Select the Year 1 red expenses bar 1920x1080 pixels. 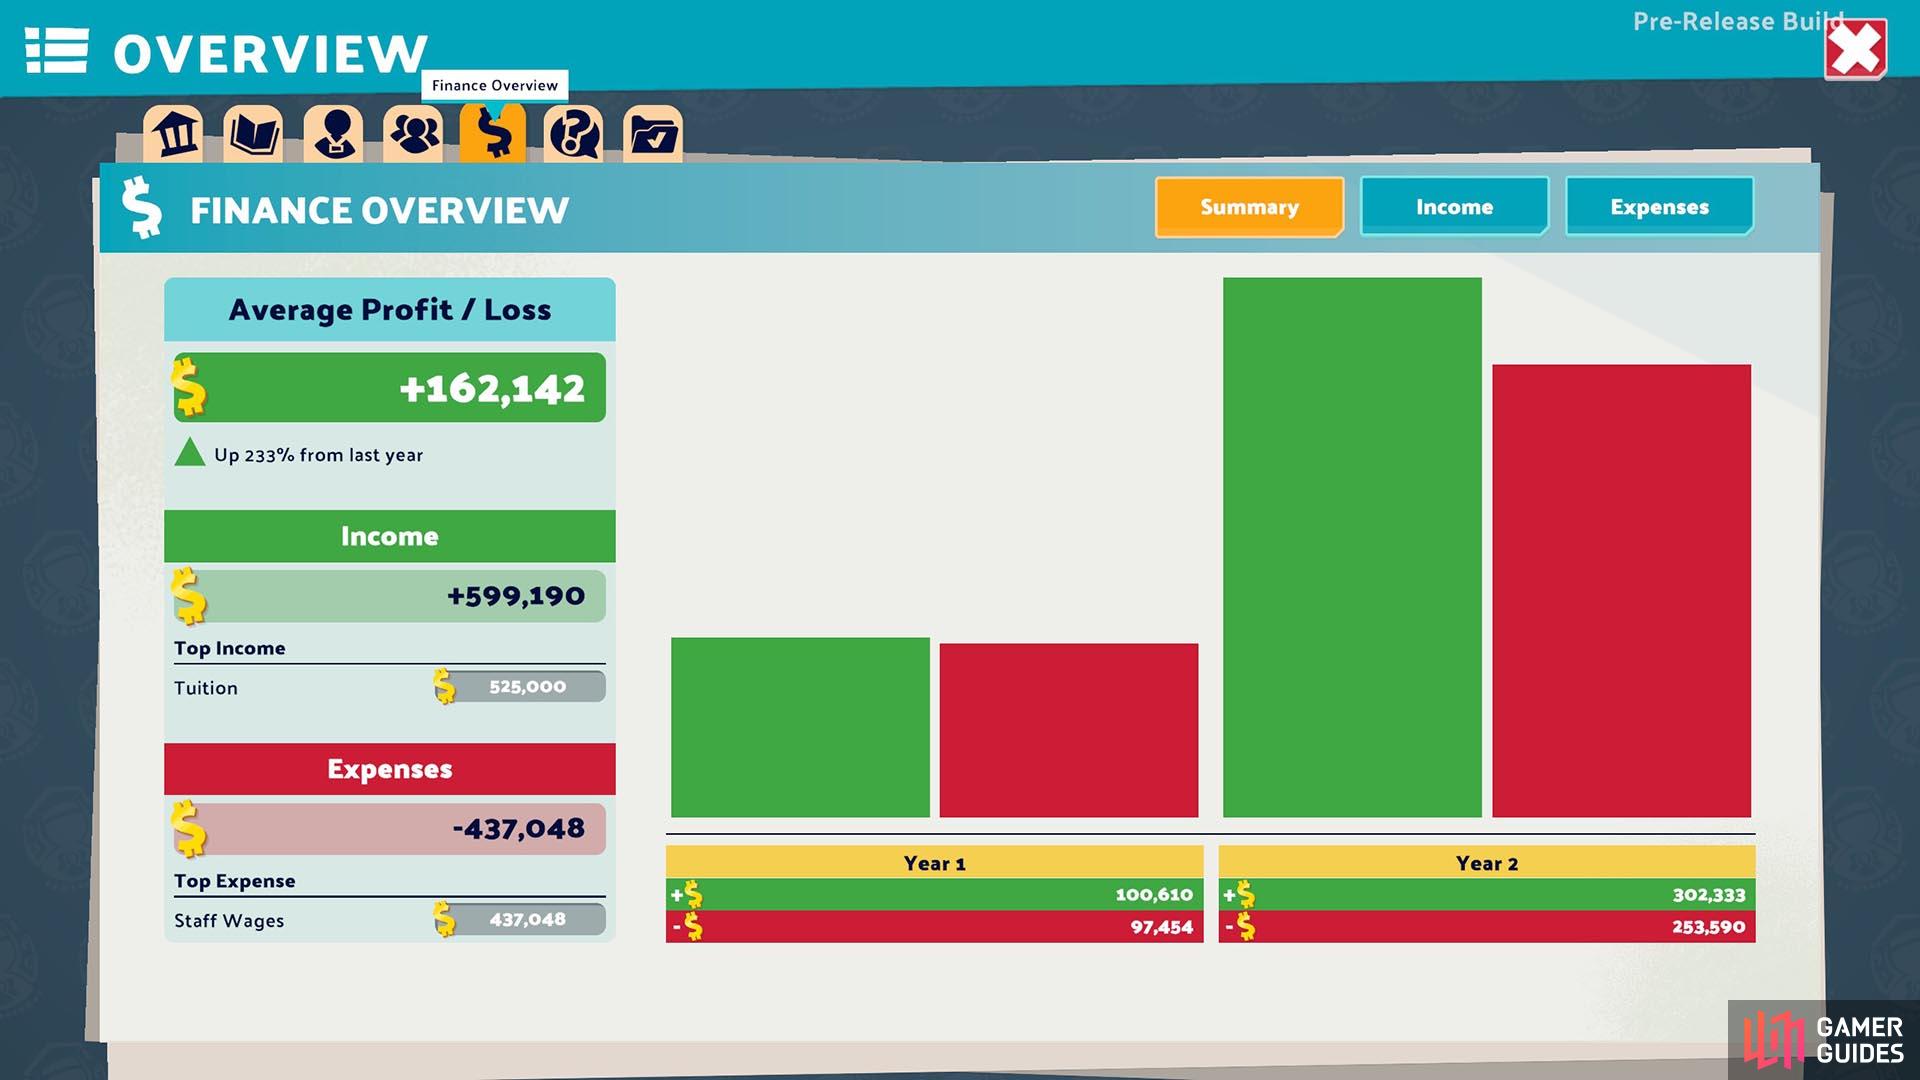(x=1069, y=730)
